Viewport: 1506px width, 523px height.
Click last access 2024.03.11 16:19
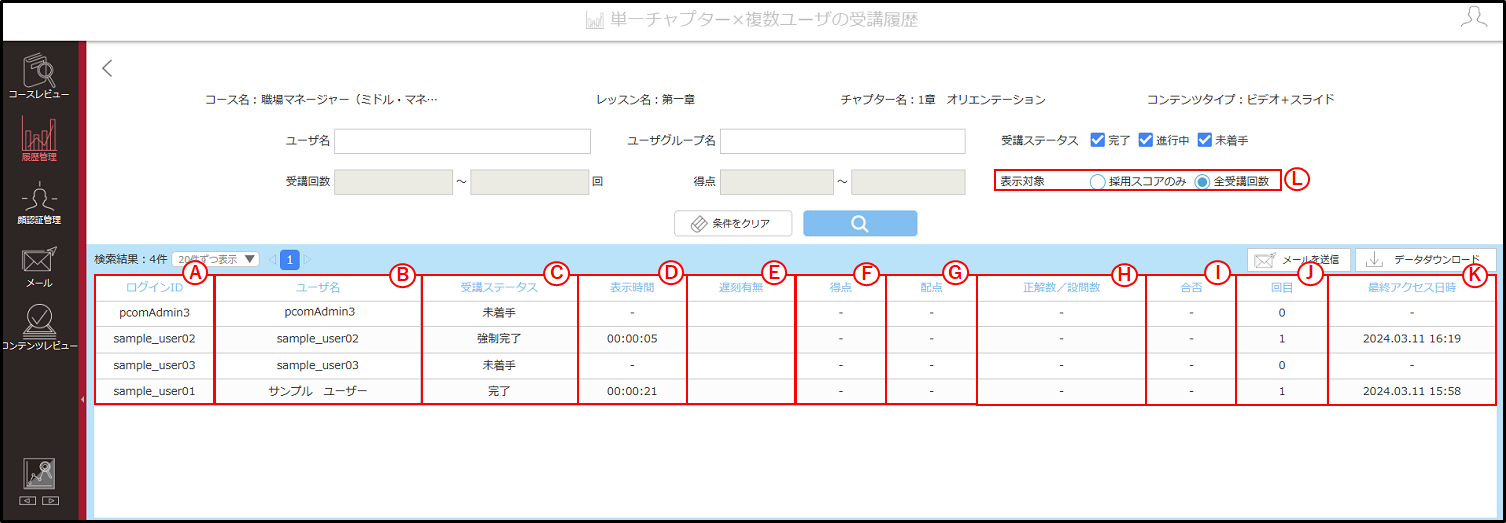point(1412,338)
